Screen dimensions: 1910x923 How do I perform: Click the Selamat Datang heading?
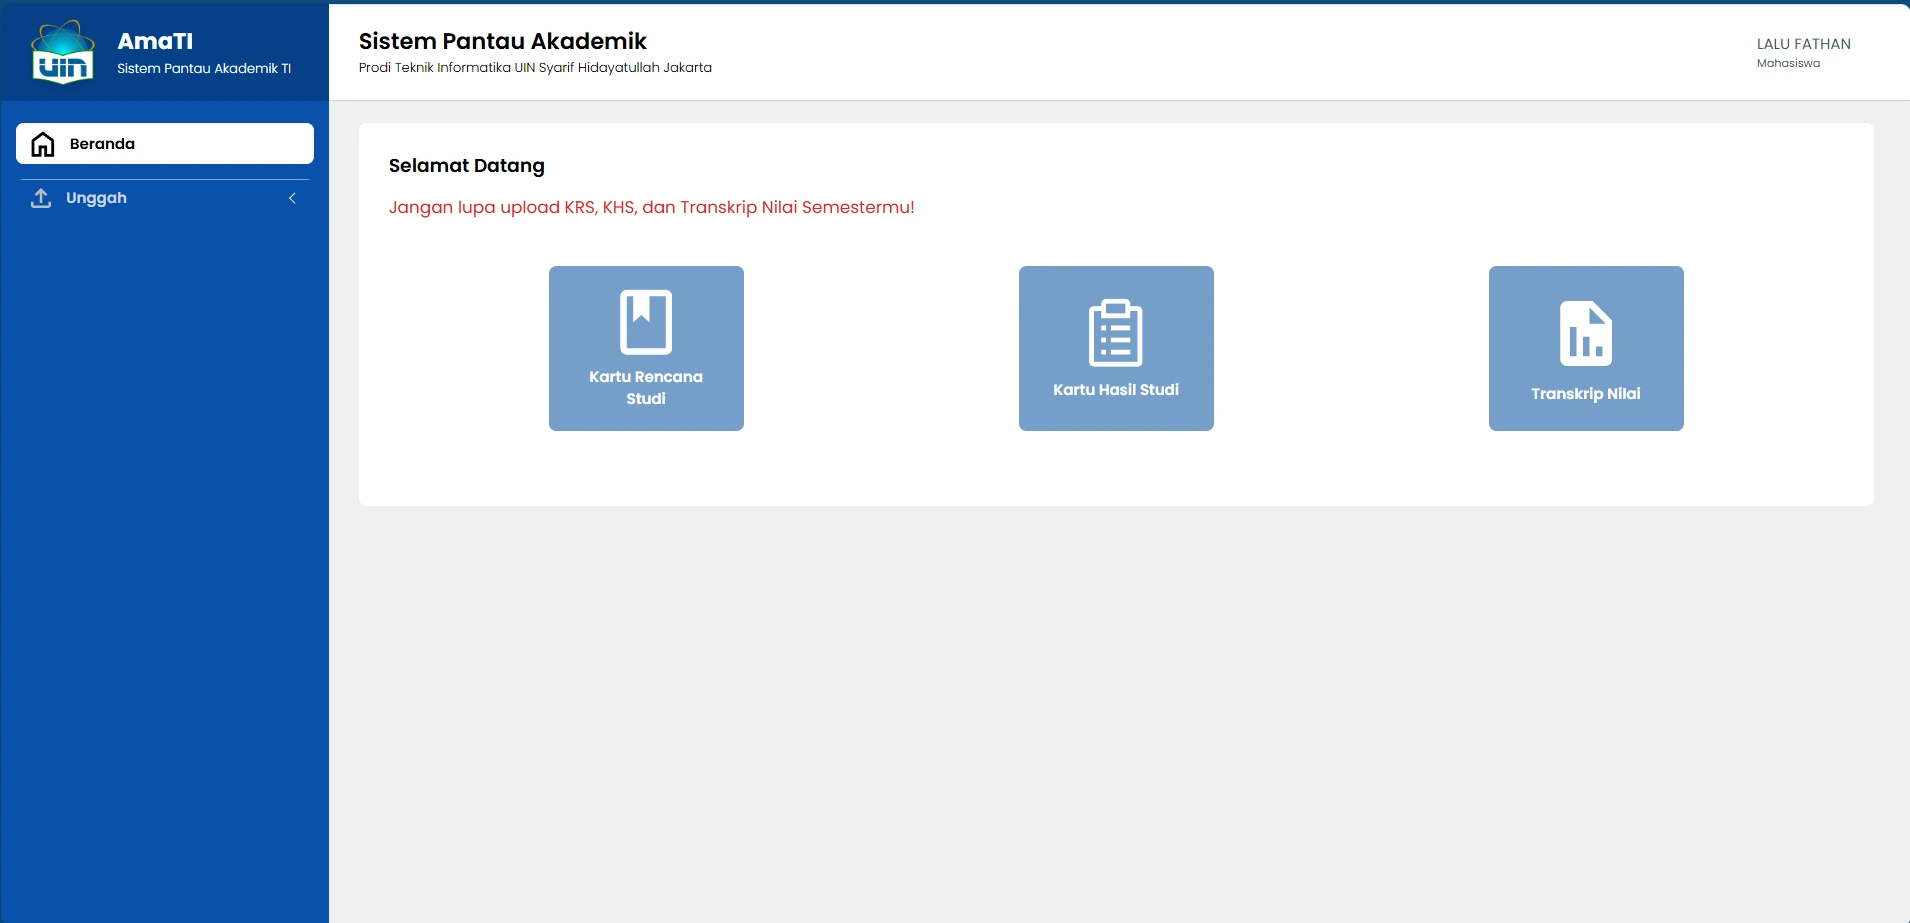tap(467, 166)
